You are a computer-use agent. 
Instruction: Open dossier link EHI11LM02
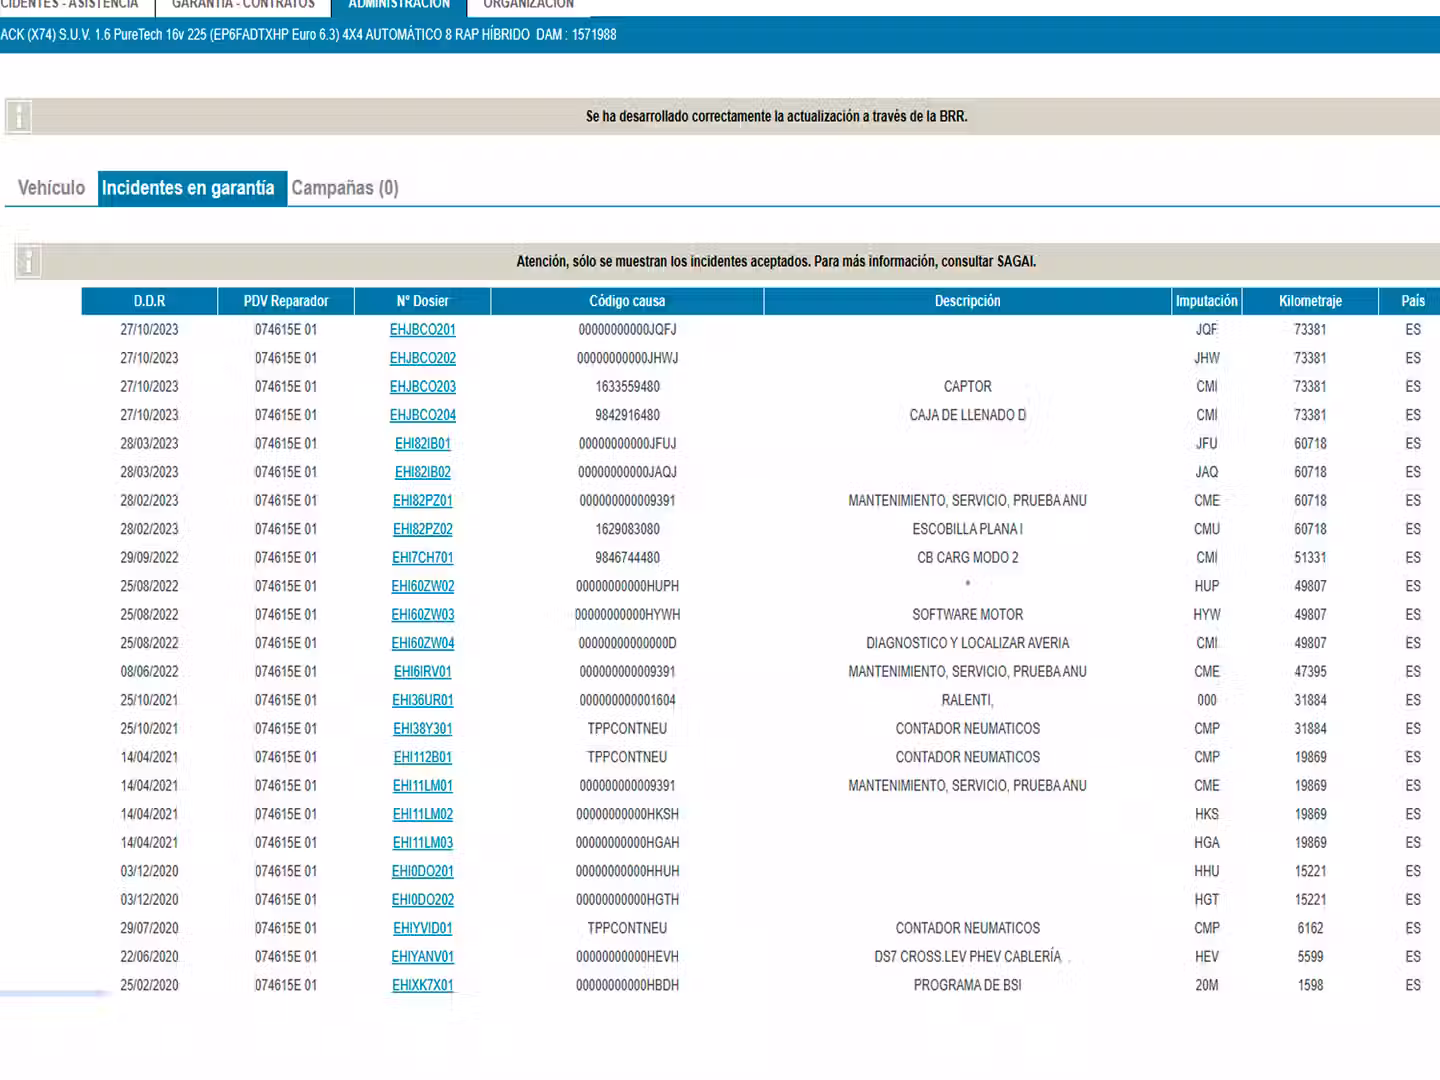pyautogui.click(x=423, y=814)
